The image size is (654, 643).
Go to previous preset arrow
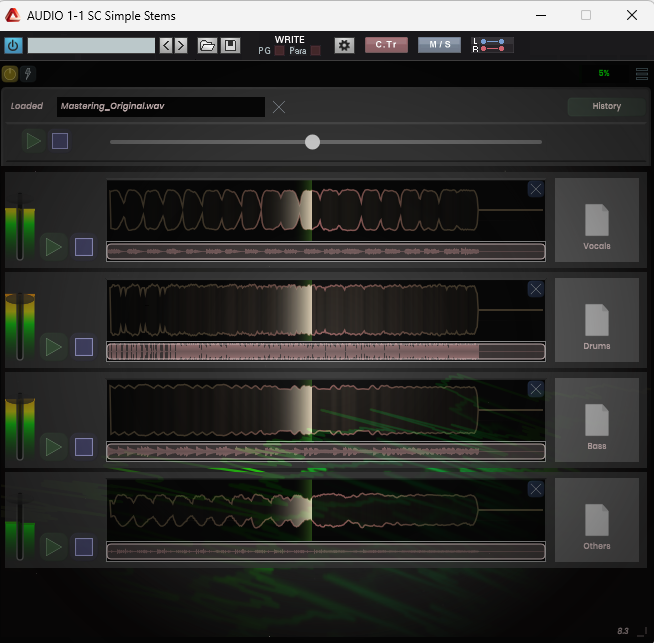[166, 45]
